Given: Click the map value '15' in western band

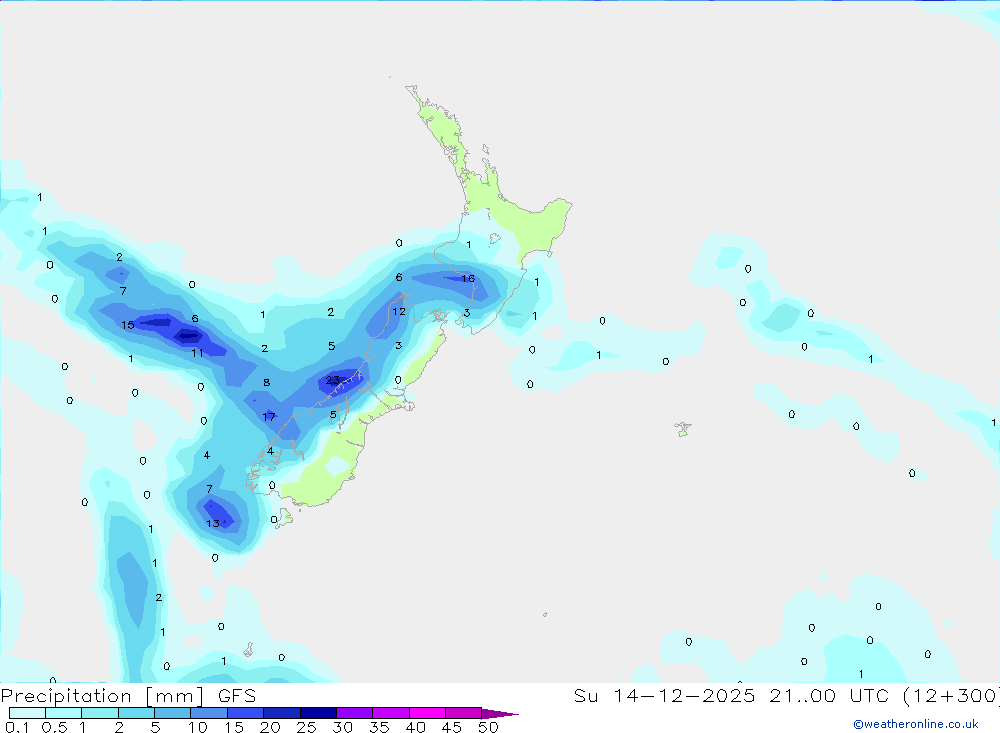Looking at the screenshot, I should tap(128, 325).
